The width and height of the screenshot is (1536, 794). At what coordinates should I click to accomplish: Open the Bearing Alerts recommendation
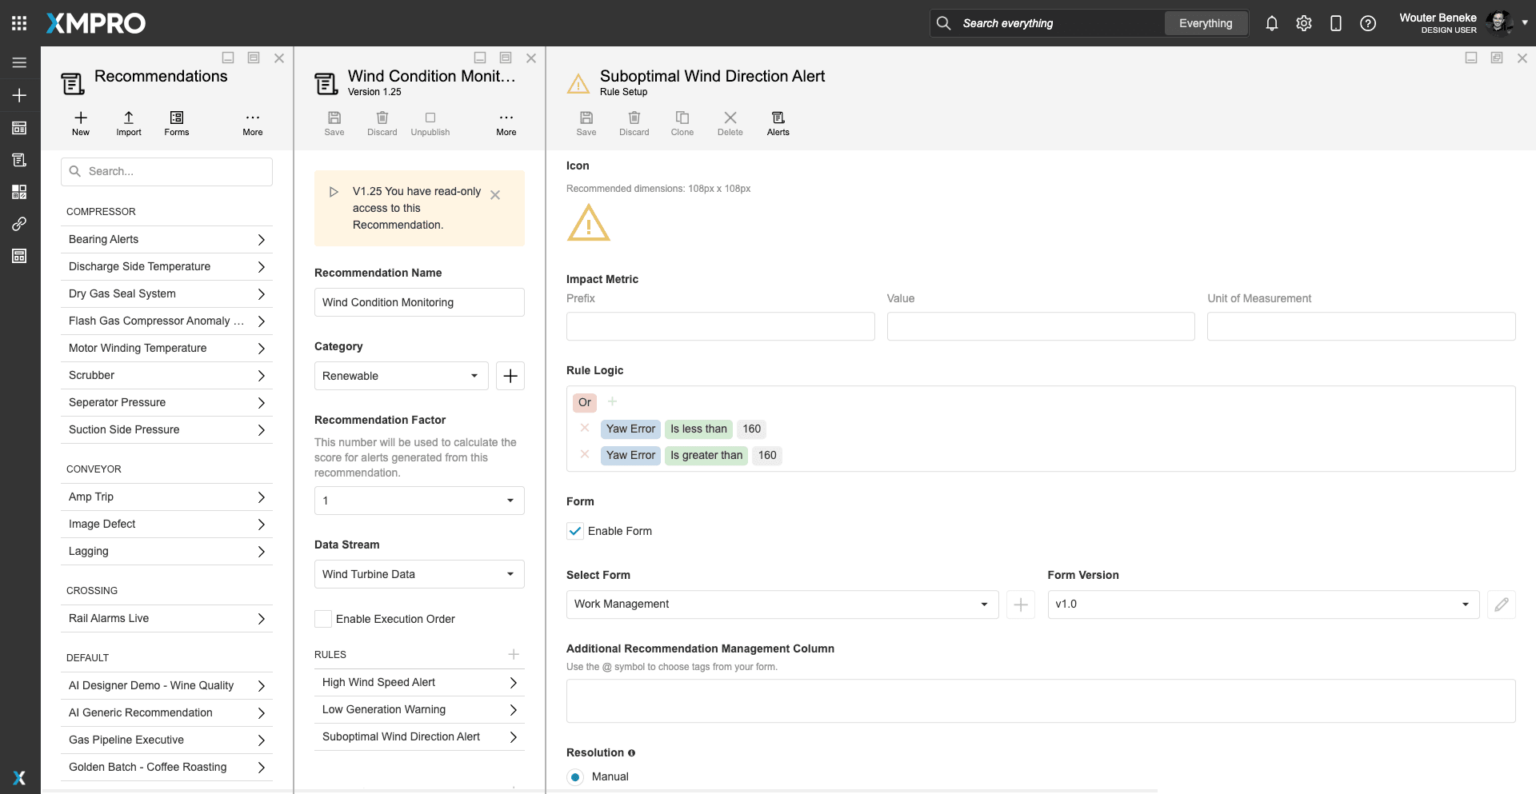point(166,240)
